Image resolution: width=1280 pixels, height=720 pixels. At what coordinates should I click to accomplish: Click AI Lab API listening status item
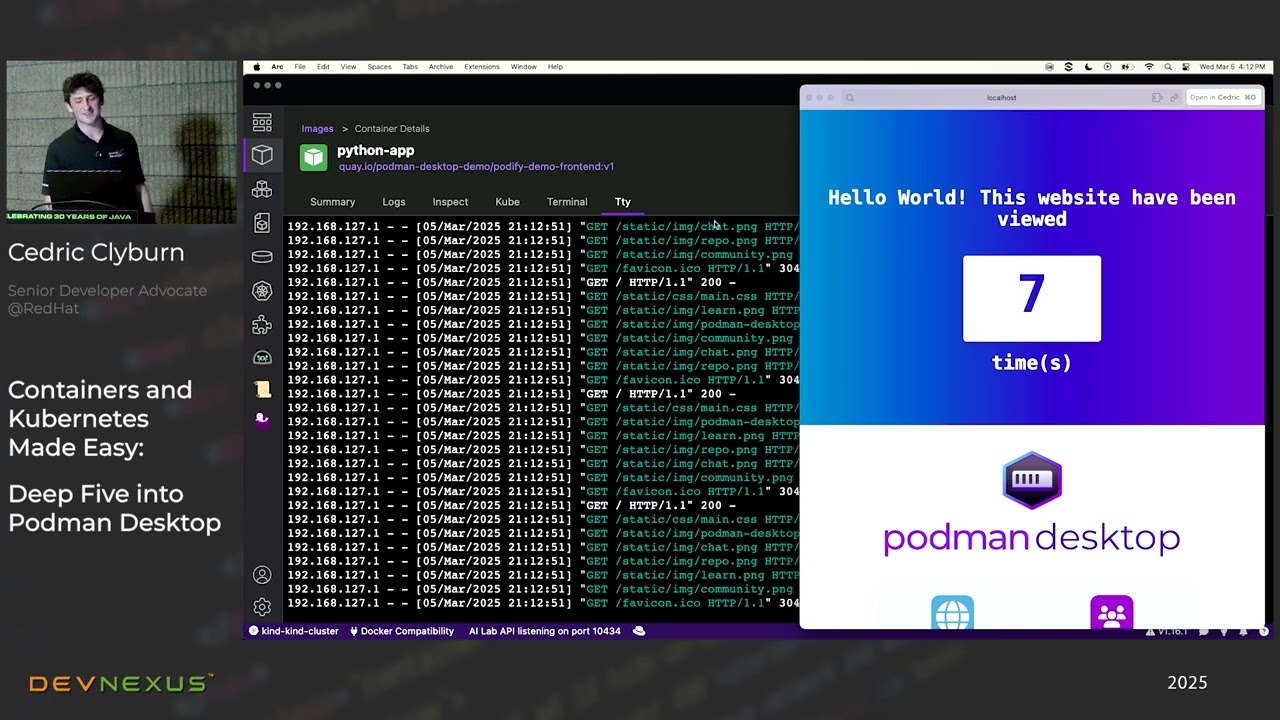(545, 631)
